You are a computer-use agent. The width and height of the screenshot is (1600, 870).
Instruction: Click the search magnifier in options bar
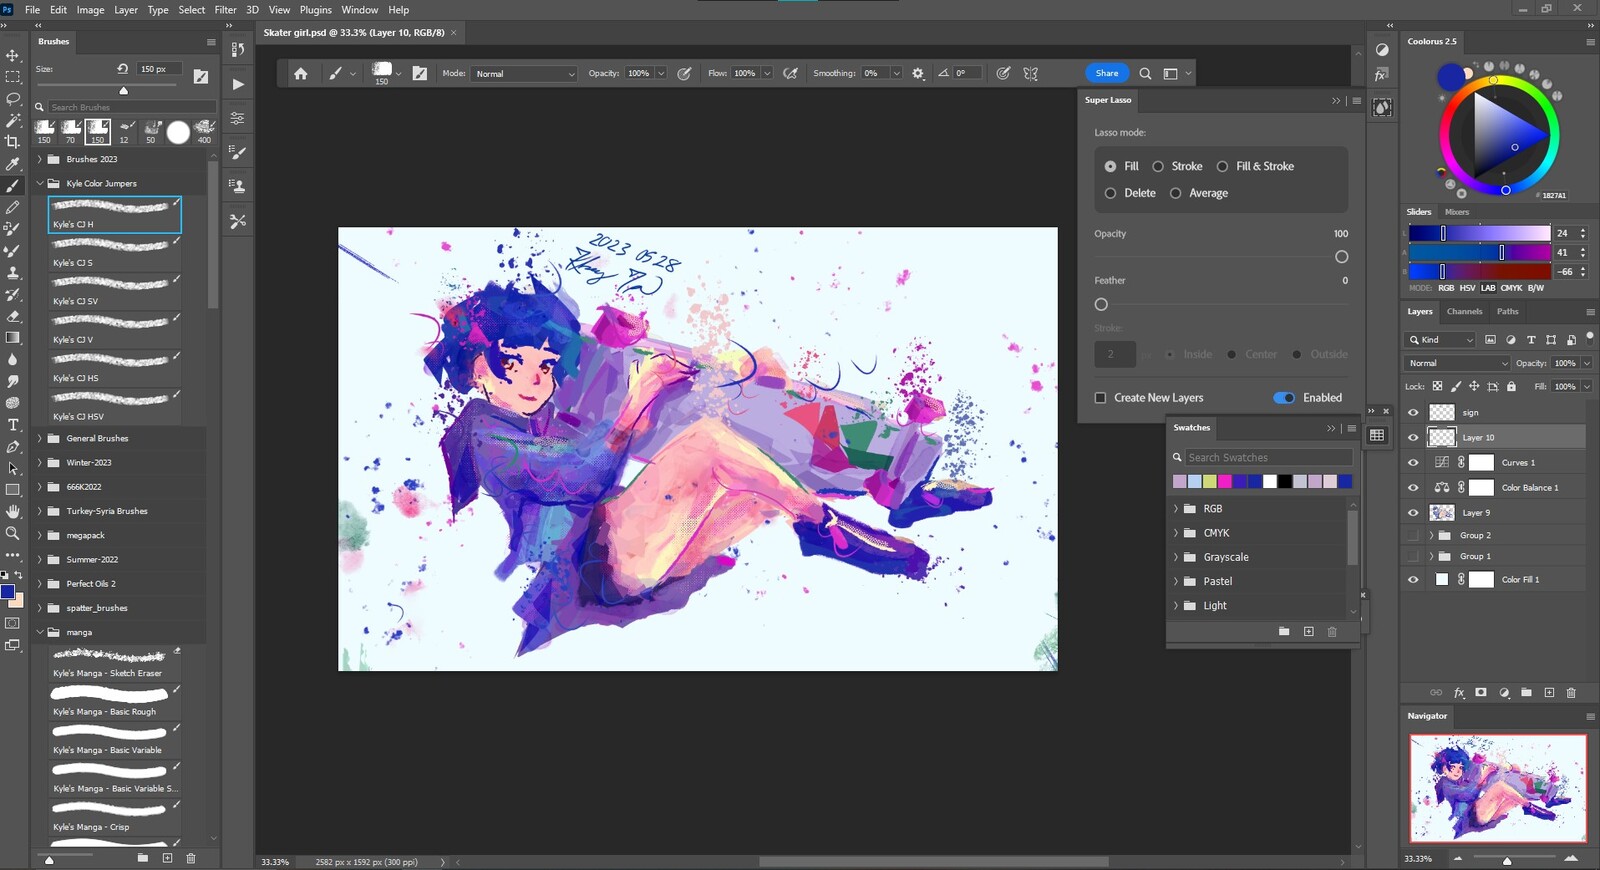pyautogui.click(x=1145, y=73)
